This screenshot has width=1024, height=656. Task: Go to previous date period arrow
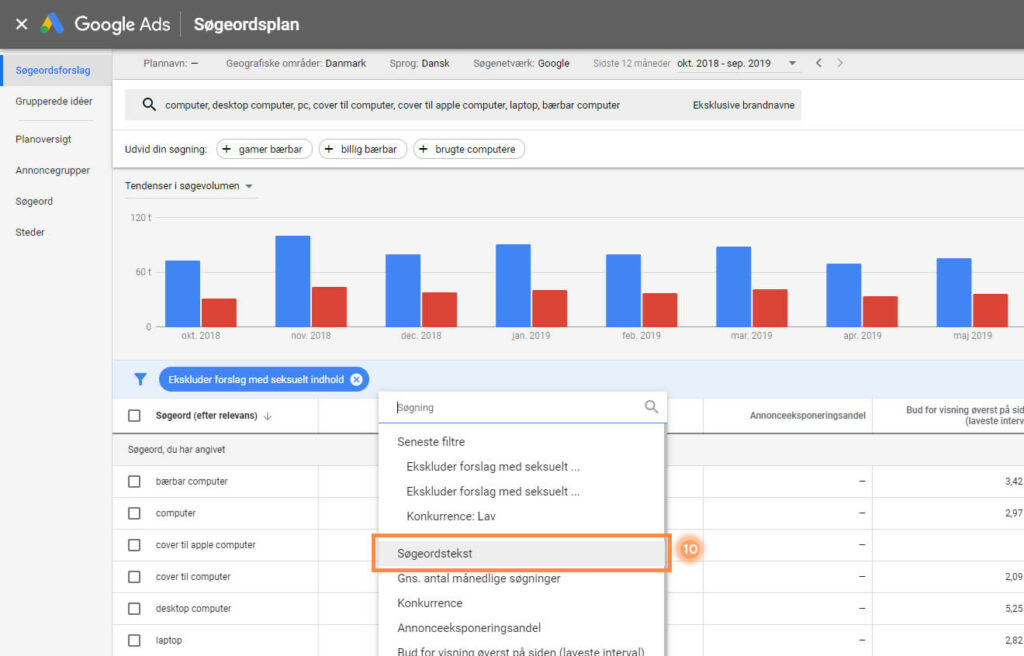pos(819,63)
